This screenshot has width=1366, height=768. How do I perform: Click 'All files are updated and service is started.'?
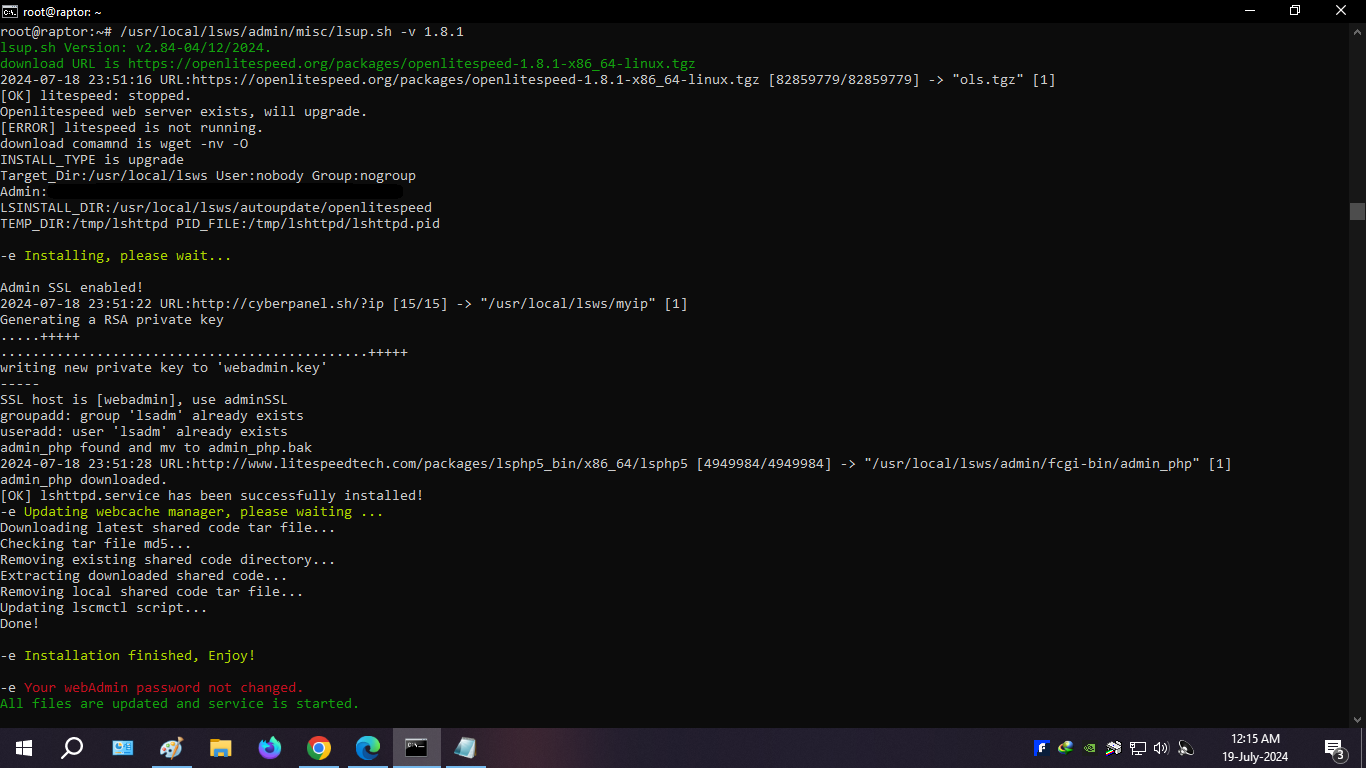click(x=180, y=704)
